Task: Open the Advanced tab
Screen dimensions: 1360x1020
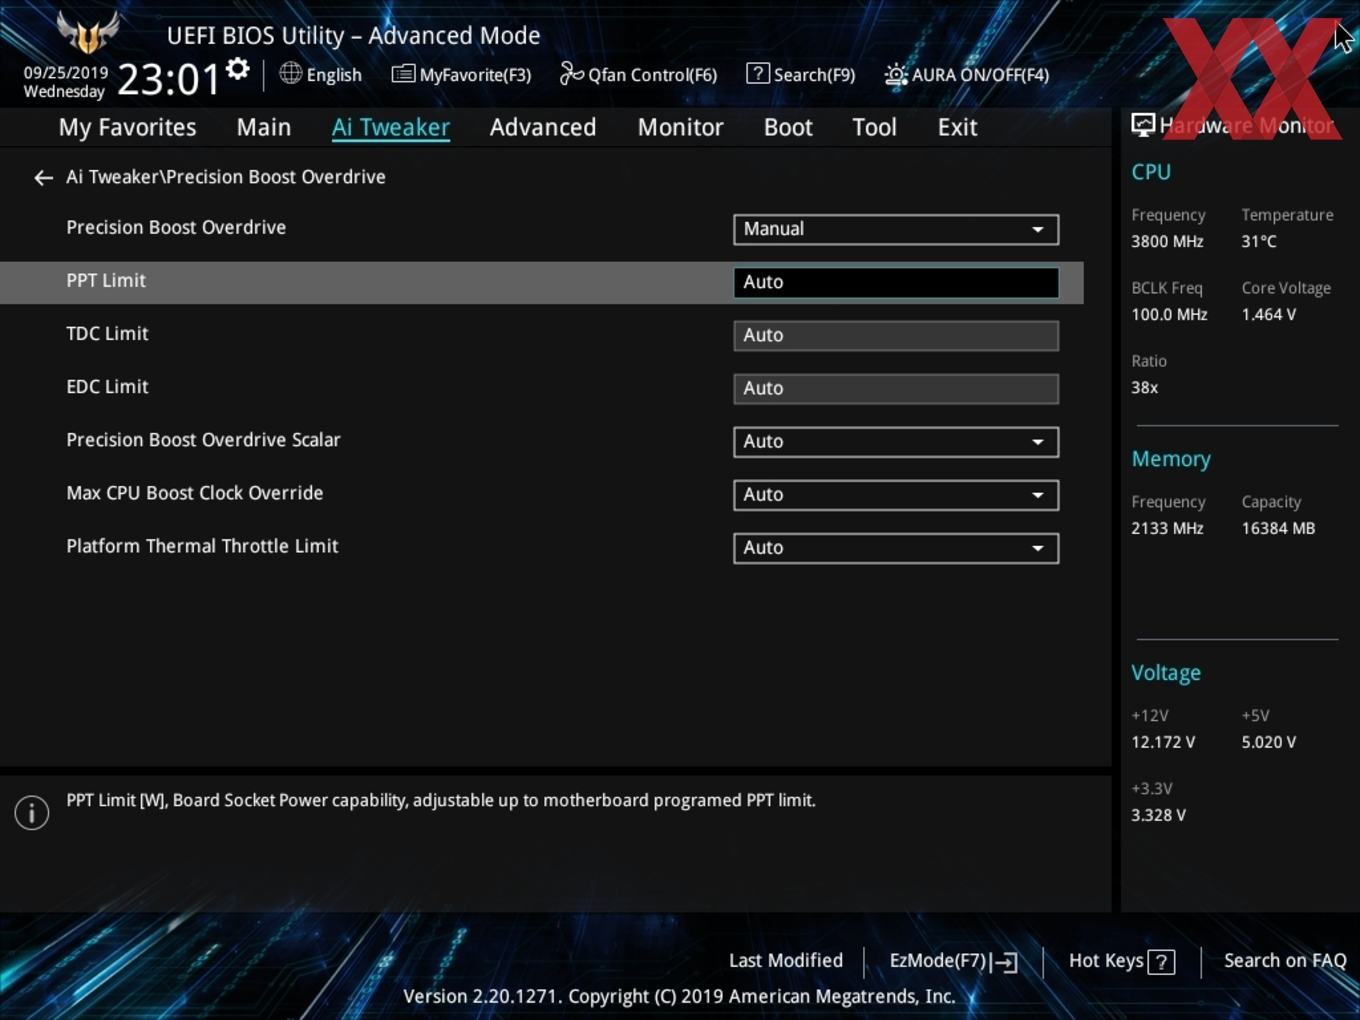Action: [543, 127]
